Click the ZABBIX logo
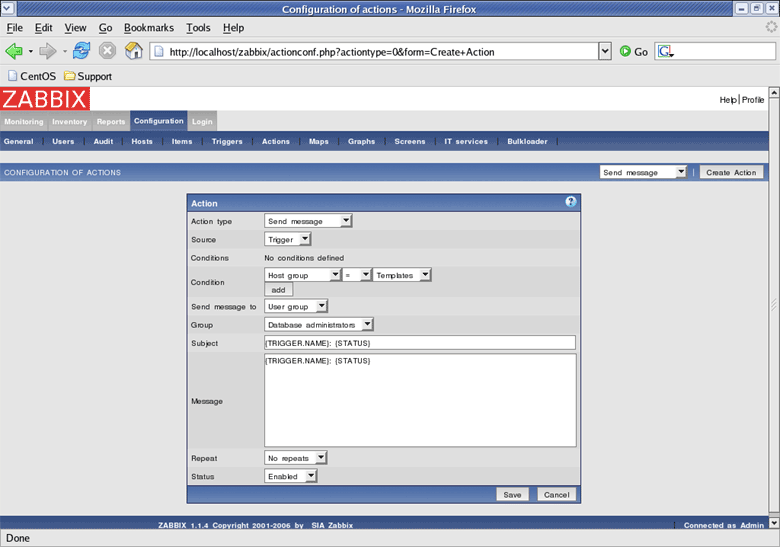Viewport: 780px width, 547px height. point(44,99)
